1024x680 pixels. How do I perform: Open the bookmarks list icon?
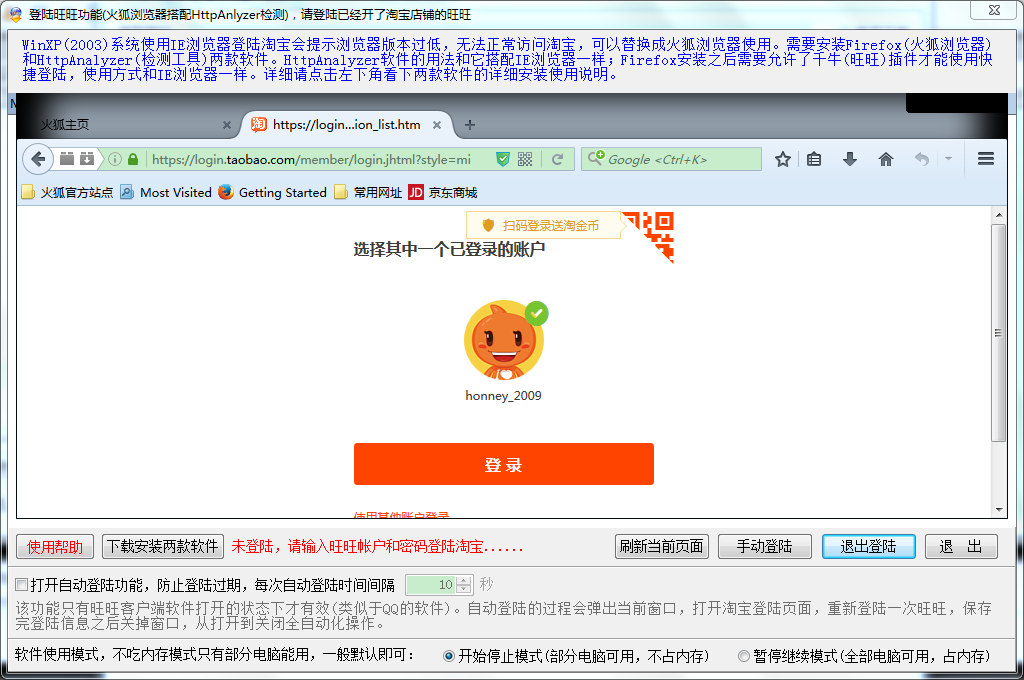click(x=814, y=159)
